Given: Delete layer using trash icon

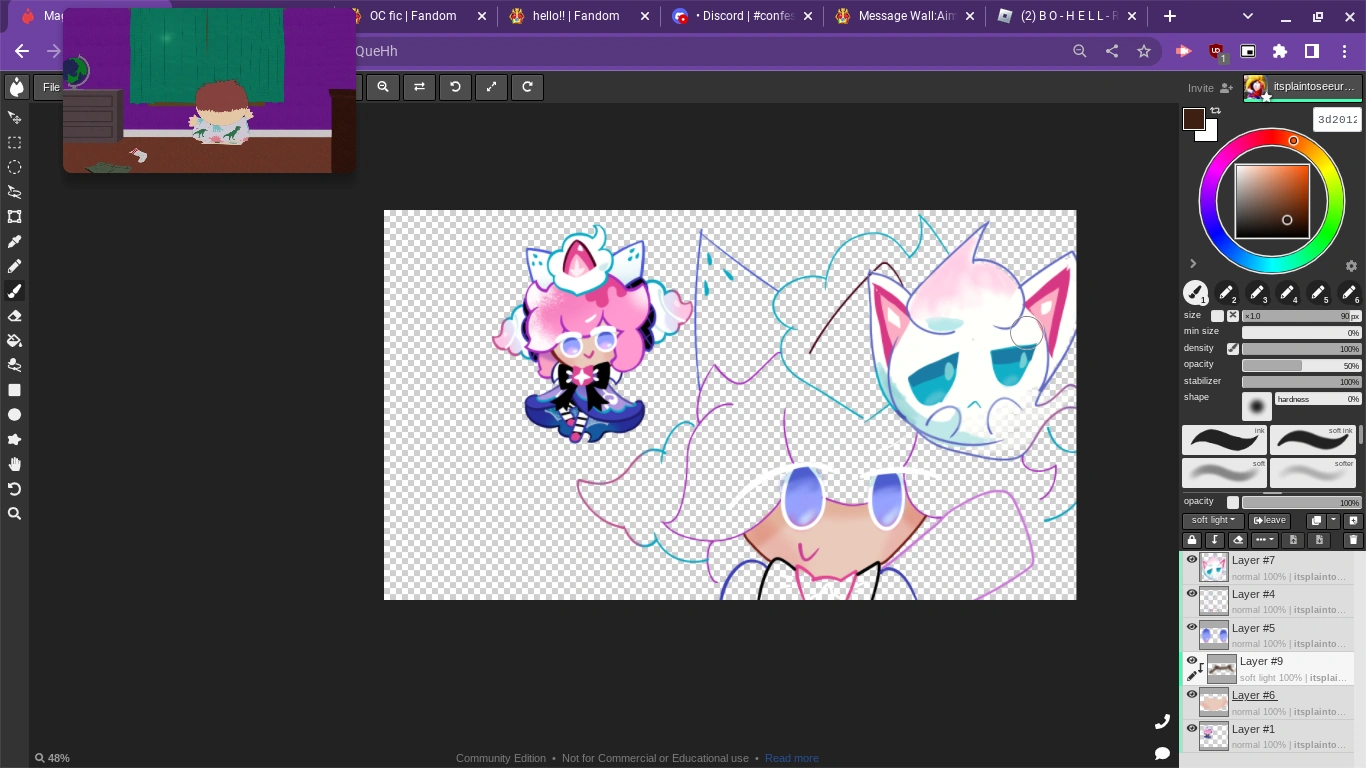Looking at the screenshot, I should pos(1353,540).
